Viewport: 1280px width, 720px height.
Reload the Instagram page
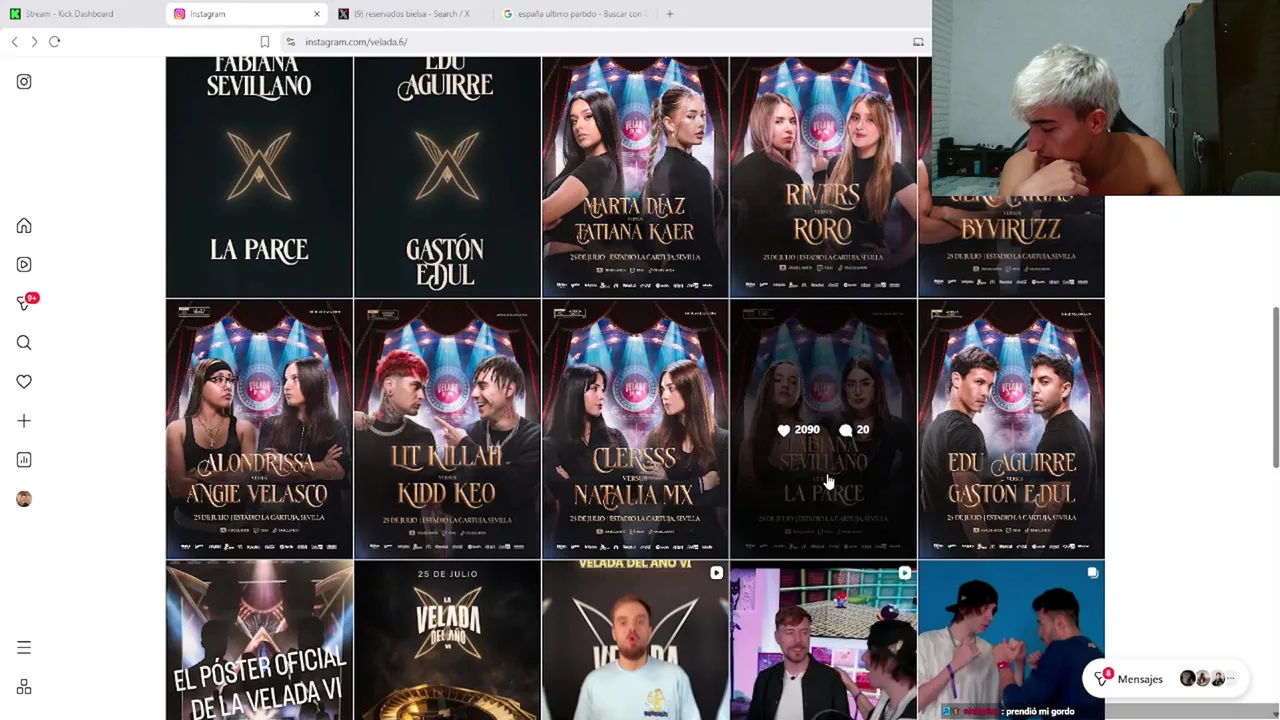(x=55, y=42)
